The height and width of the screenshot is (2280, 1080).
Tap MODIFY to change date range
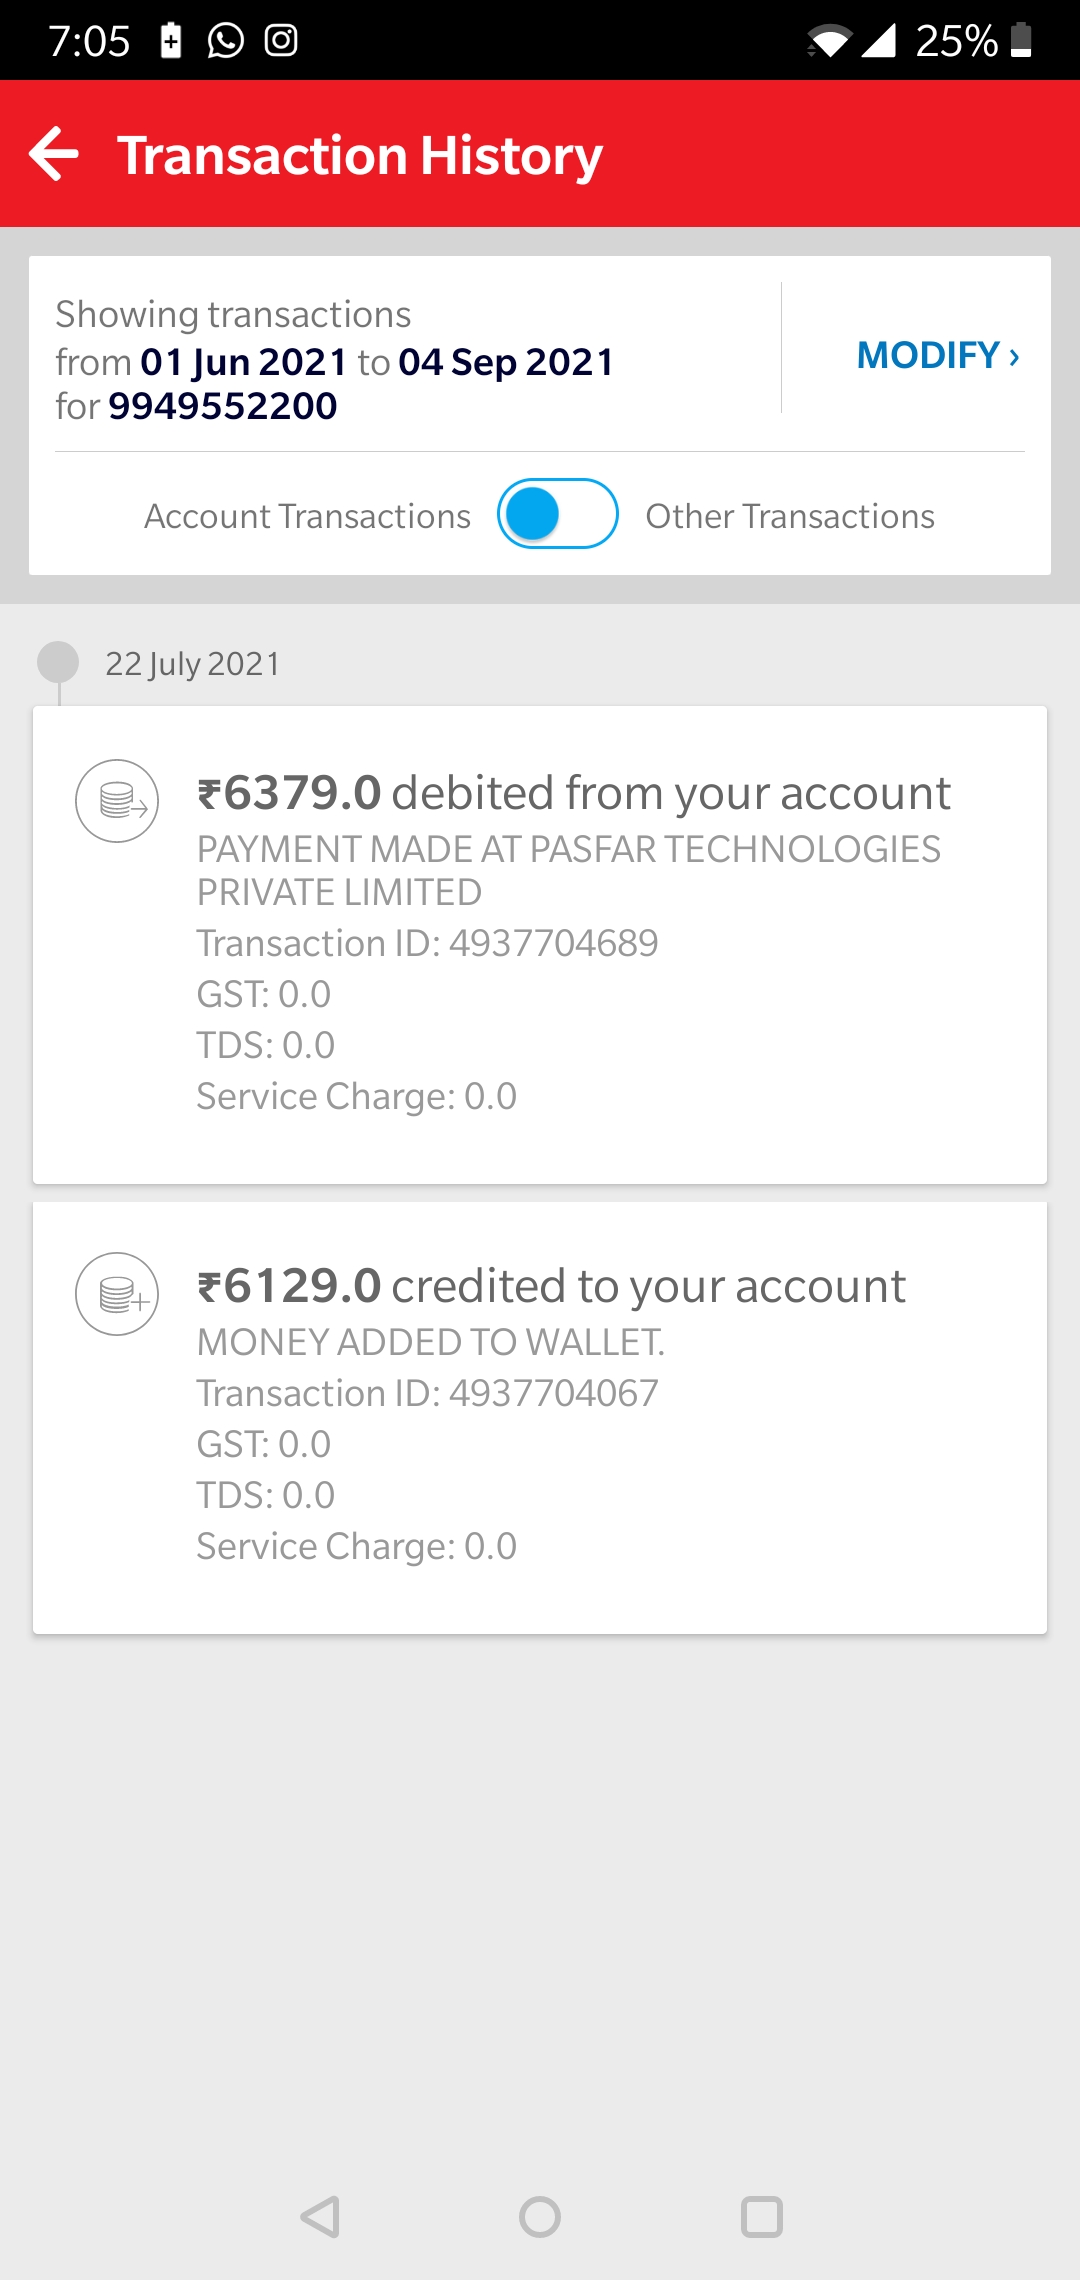tap(937, 355)
